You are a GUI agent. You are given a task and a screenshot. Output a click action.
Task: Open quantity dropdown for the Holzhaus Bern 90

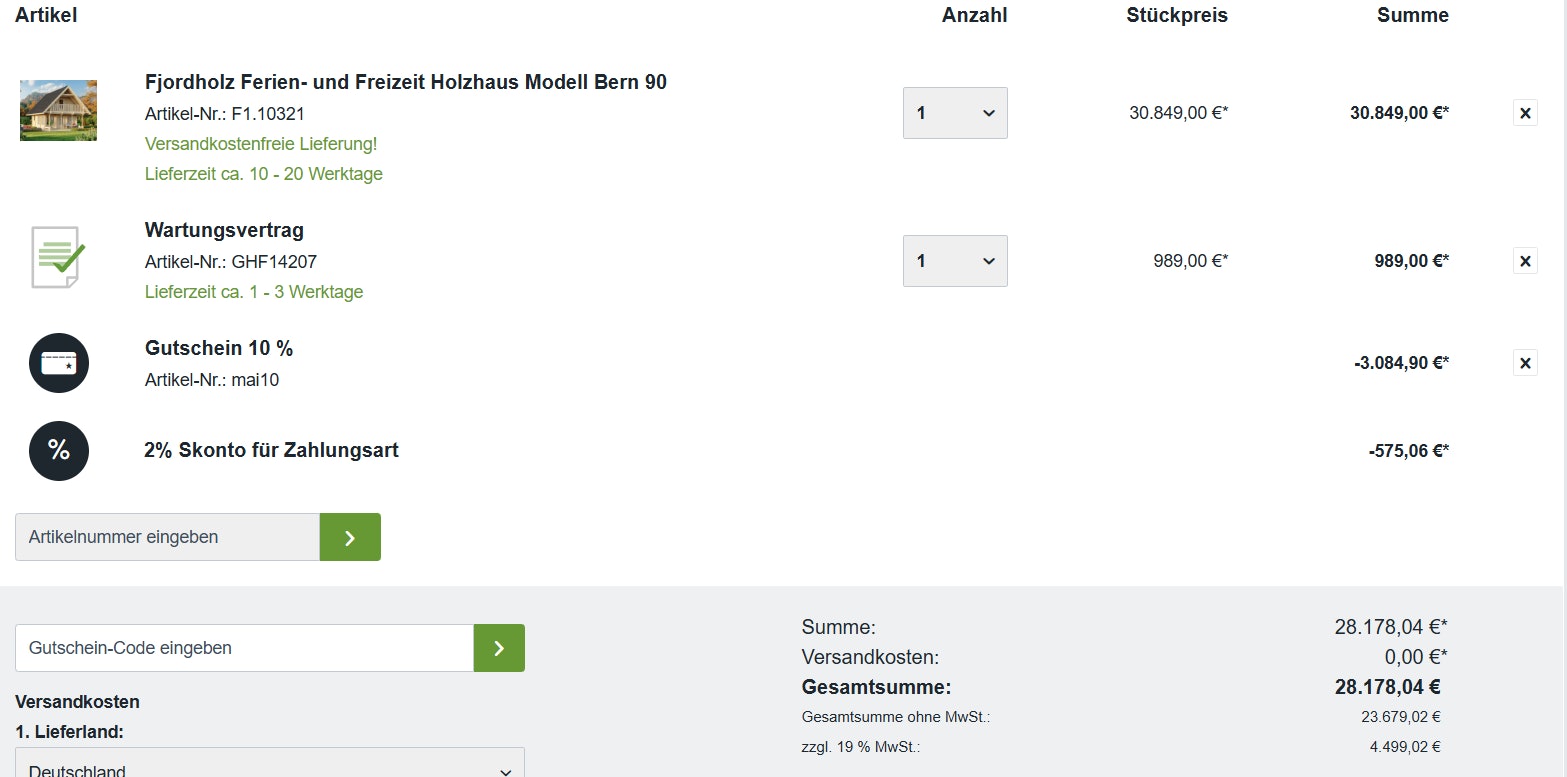(955, 113)
